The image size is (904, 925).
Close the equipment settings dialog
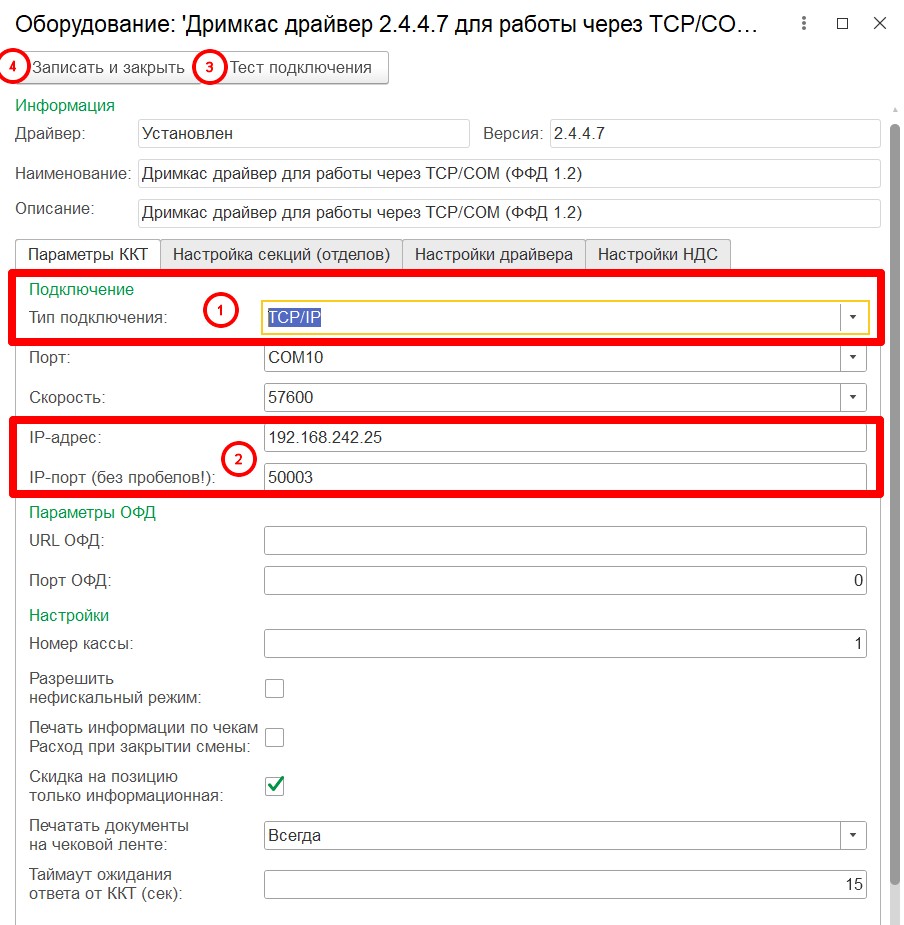(878, 23)
